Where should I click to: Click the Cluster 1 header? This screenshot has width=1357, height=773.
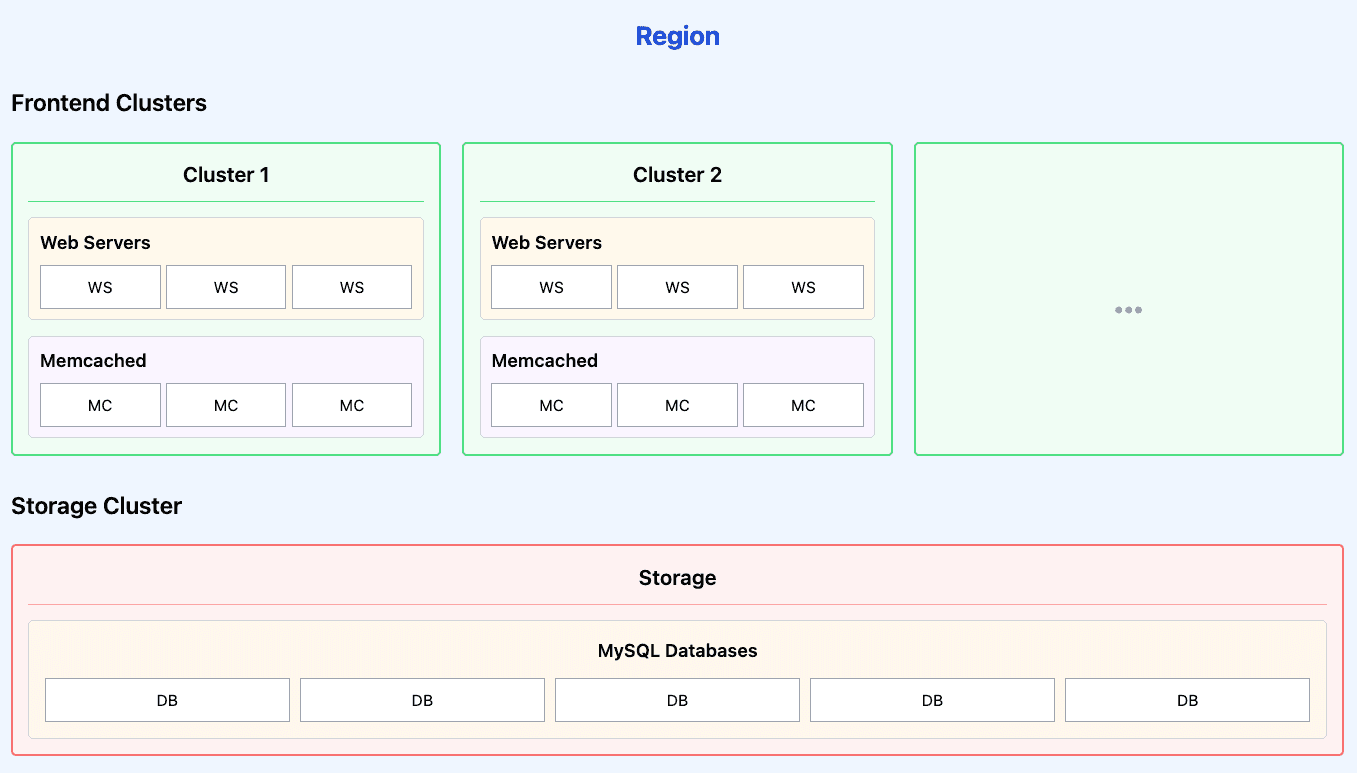tap(226, 175)
